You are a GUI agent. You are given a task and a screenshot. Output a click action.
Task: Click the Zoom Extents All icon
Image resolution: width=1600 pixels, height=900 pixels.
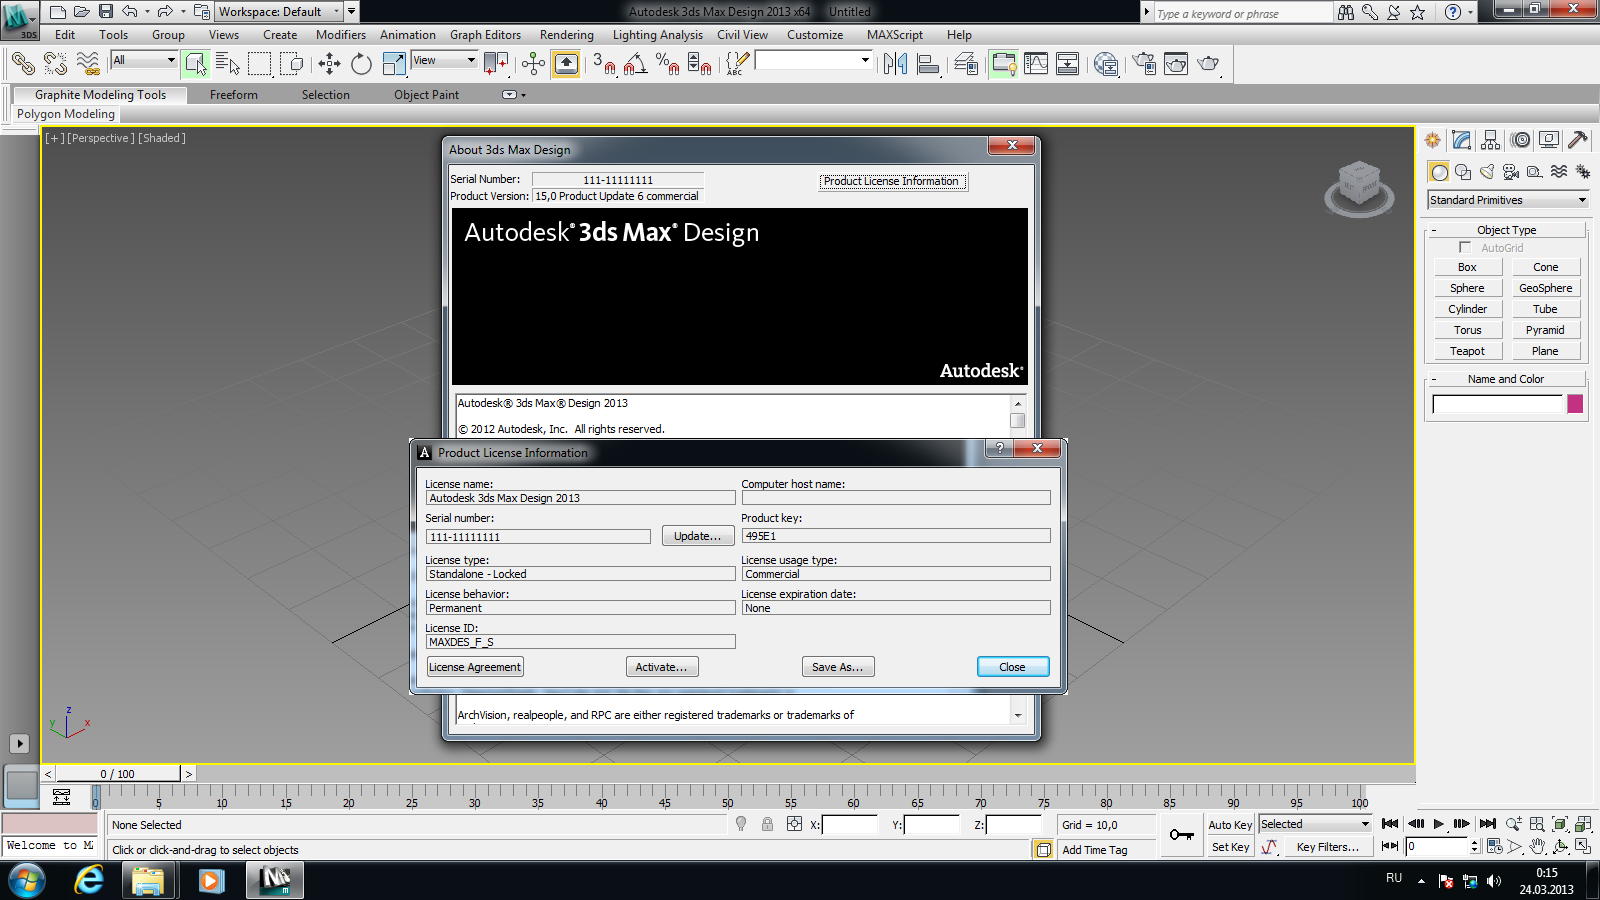click(1583, 824)
